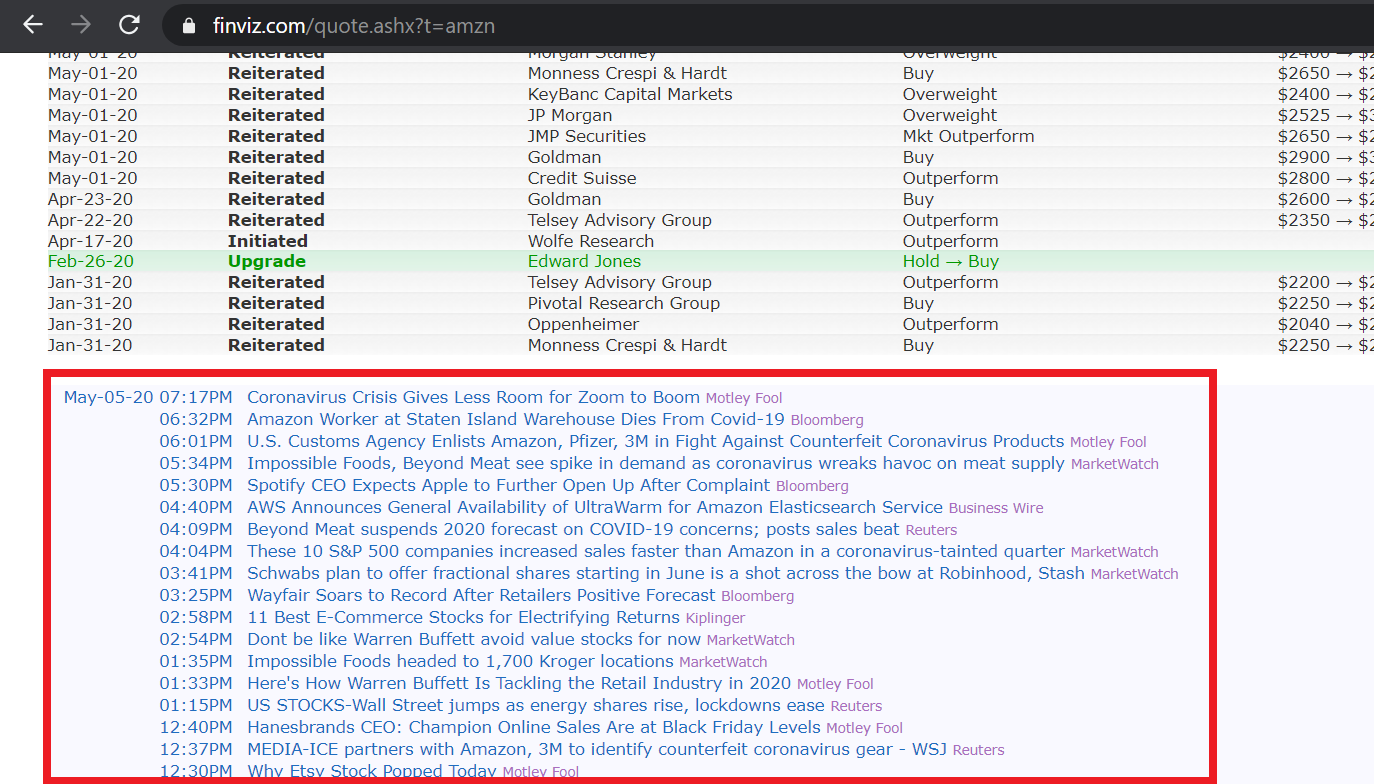Image resolution: width=1374 pixels, height=784 pixels.
Task: Click the Apr-23-20 date cell
Action: [x=90, y=199]
